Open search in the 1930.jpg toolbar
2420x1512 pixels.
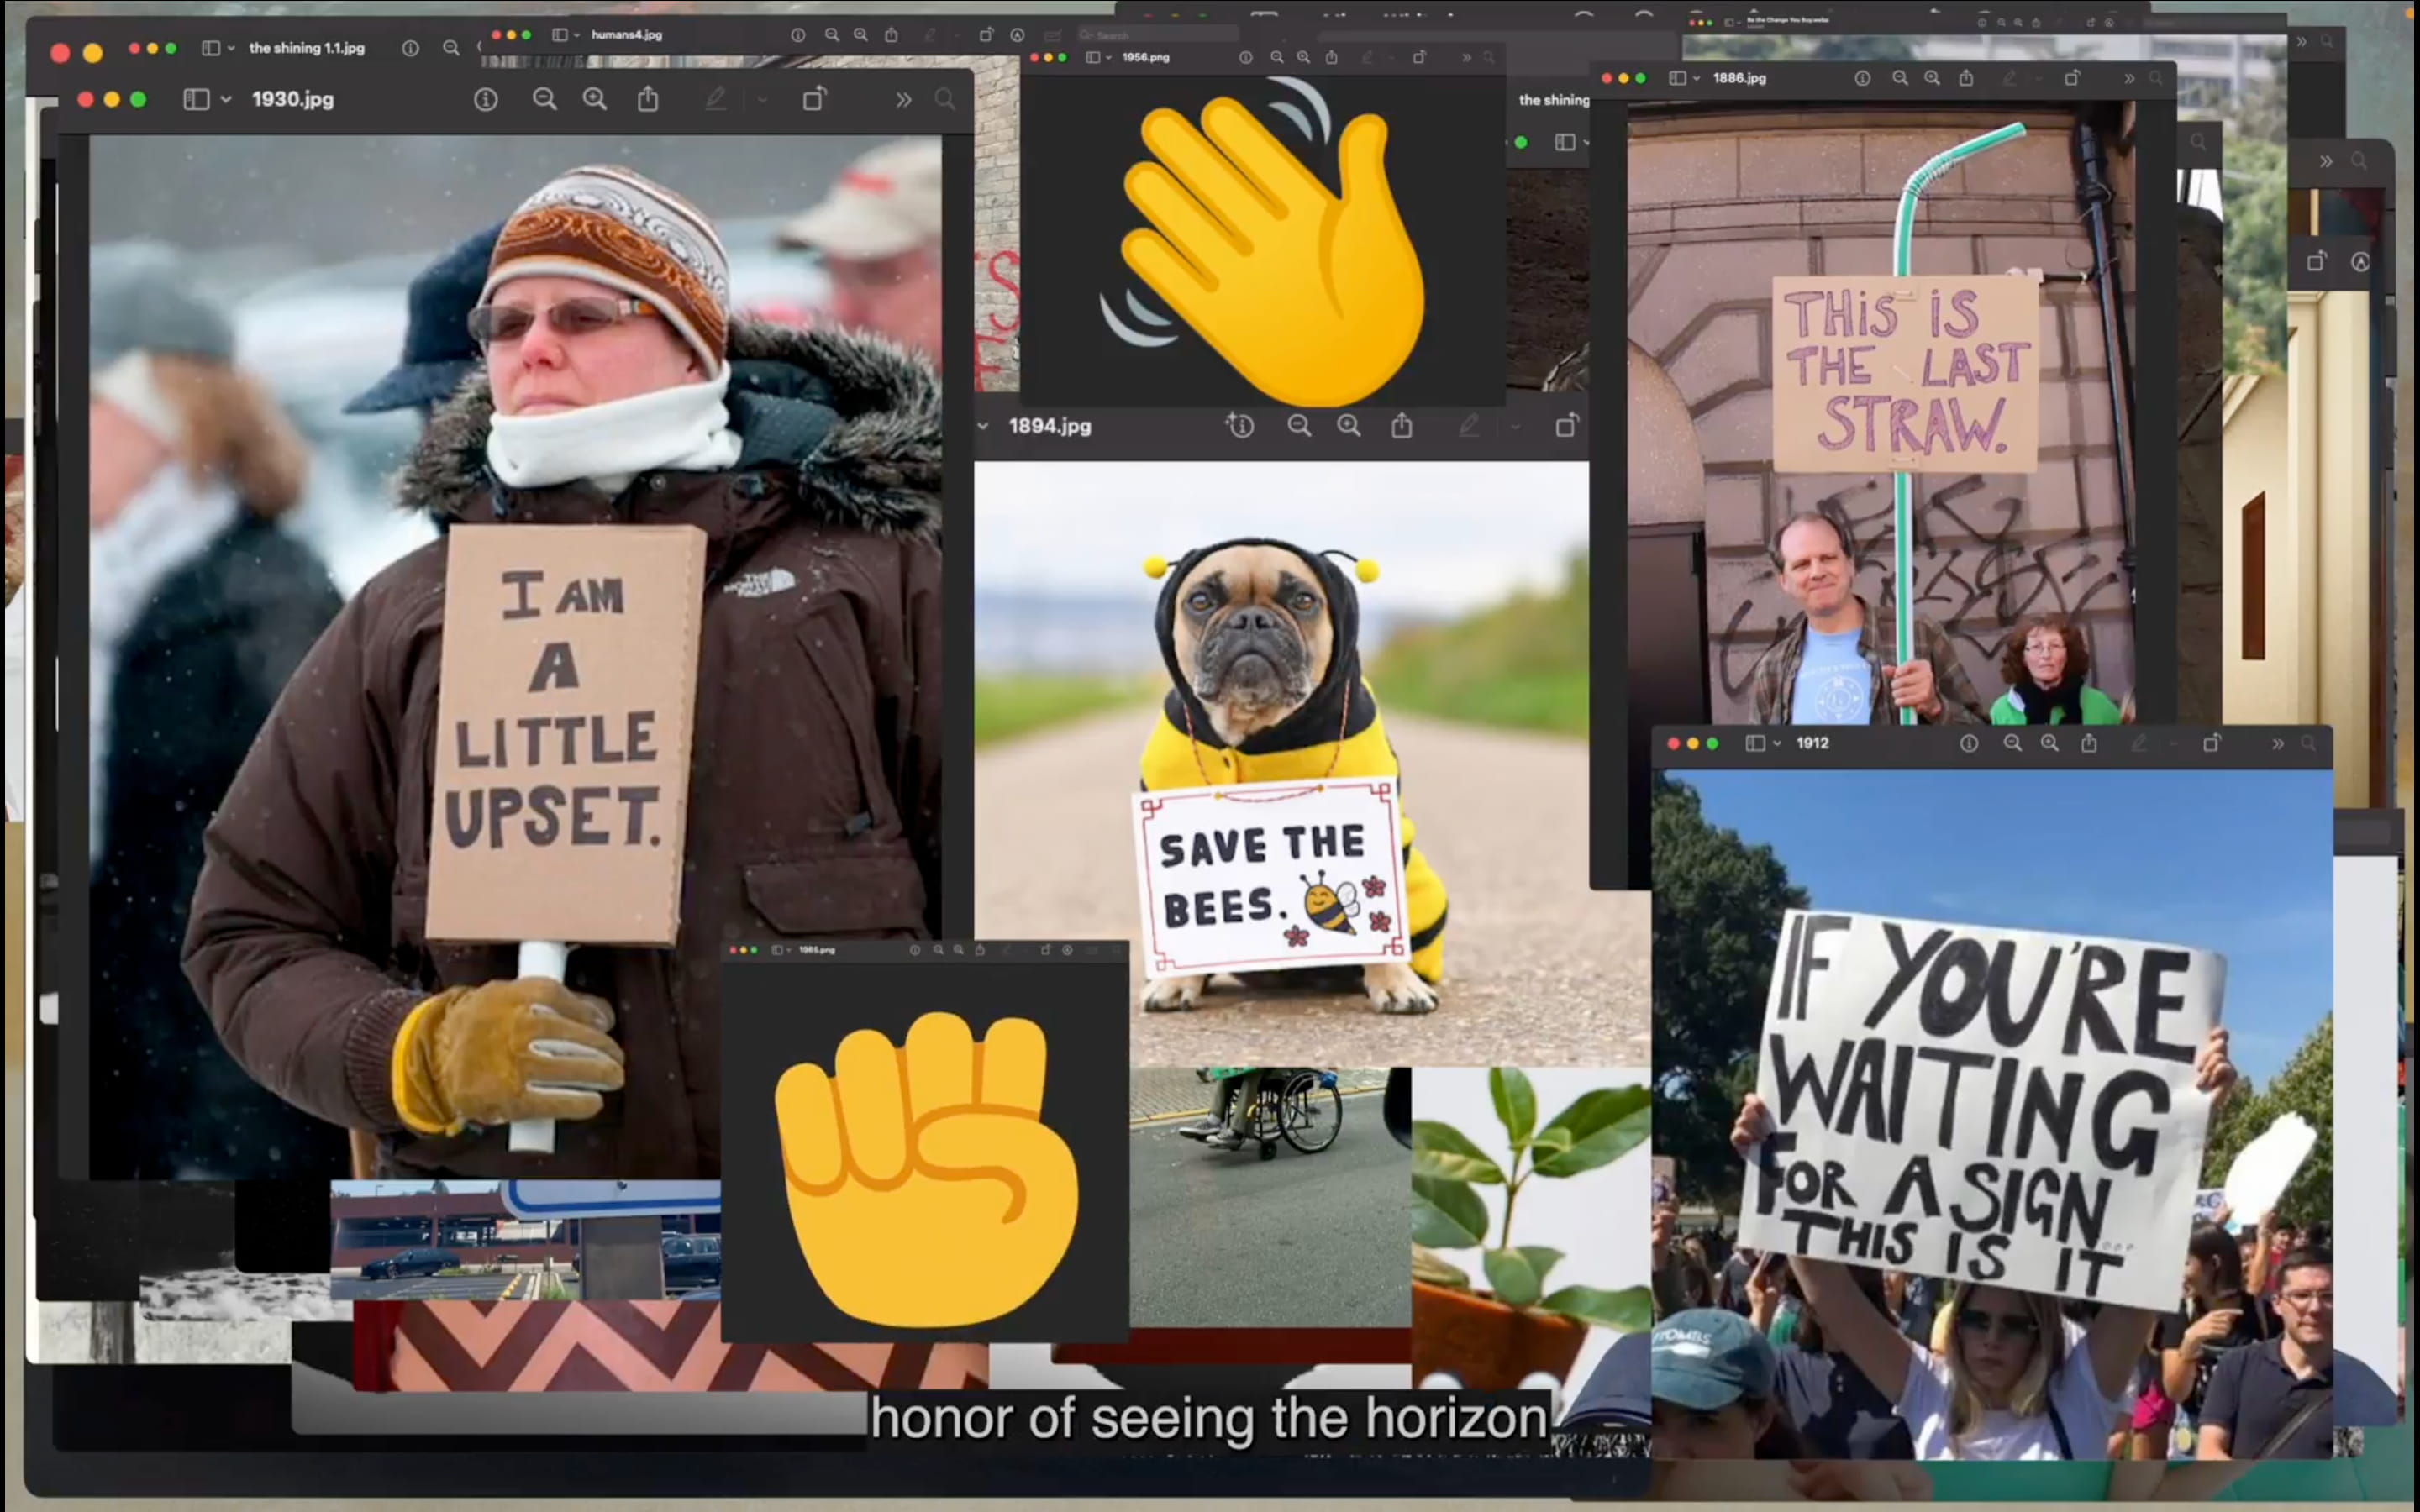pos(944,99)
